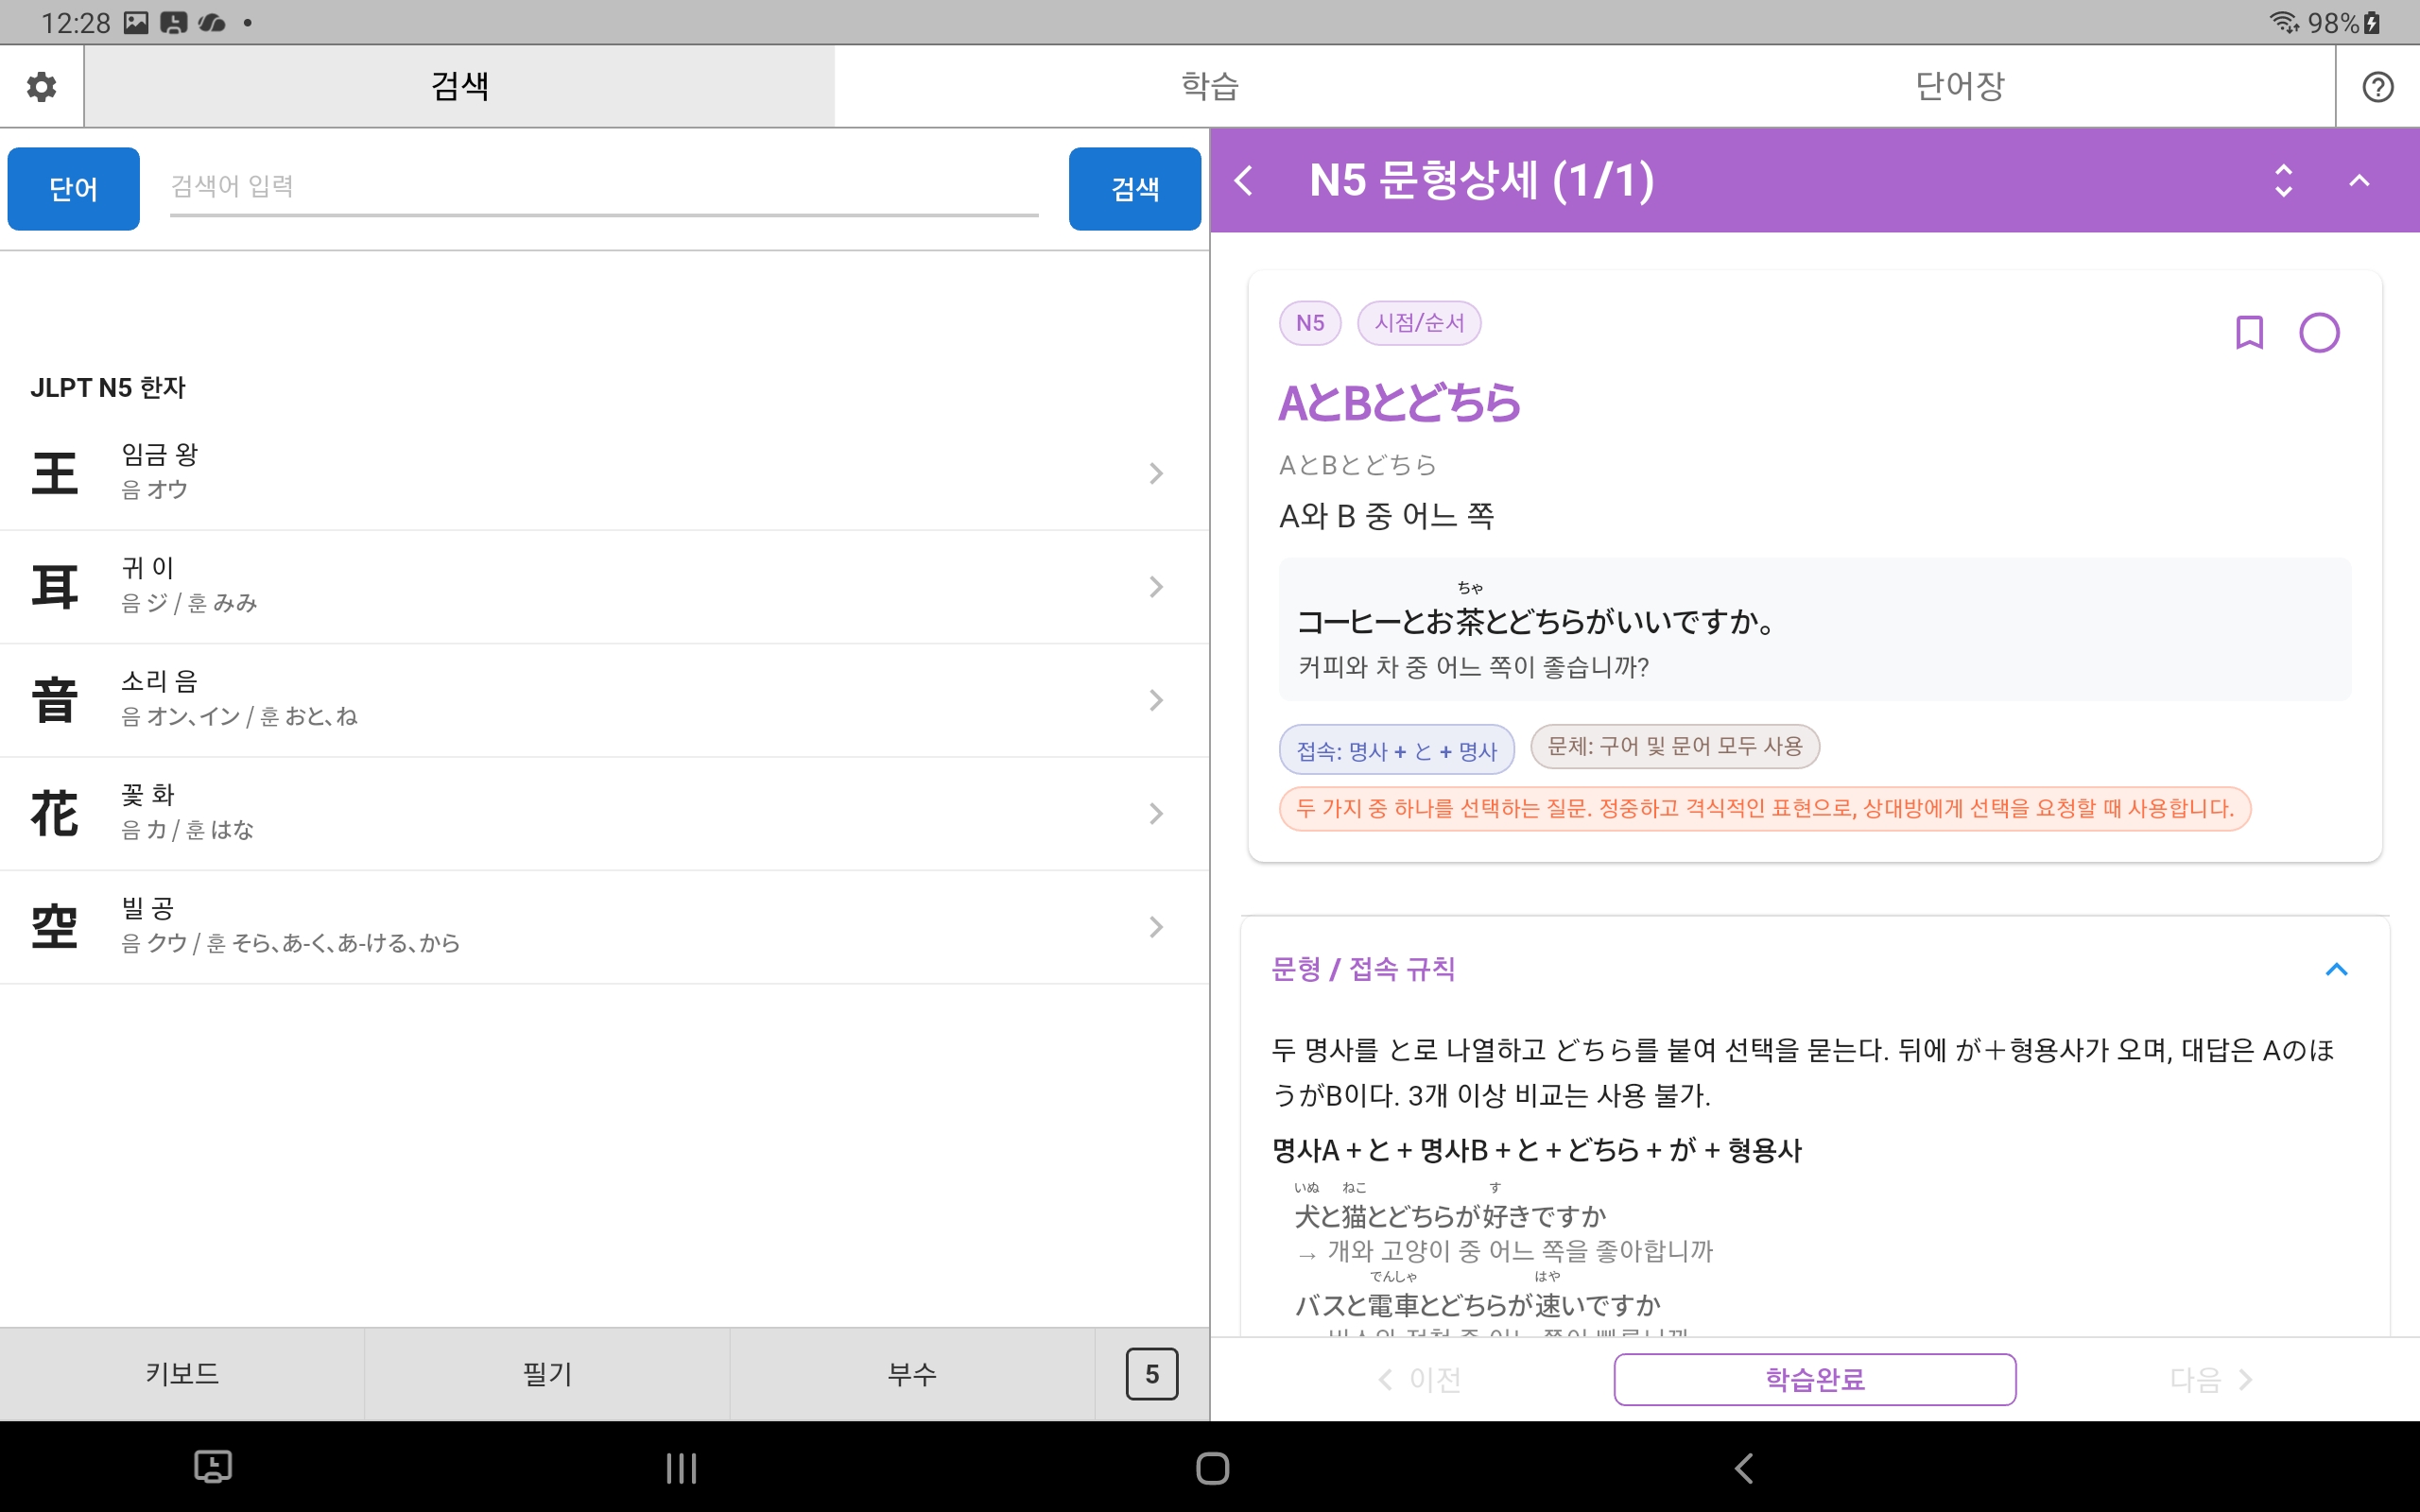This screenshot has width=2420, height=1512.
Task: Tap the chevron on the 音 row
Action: 1156,700
